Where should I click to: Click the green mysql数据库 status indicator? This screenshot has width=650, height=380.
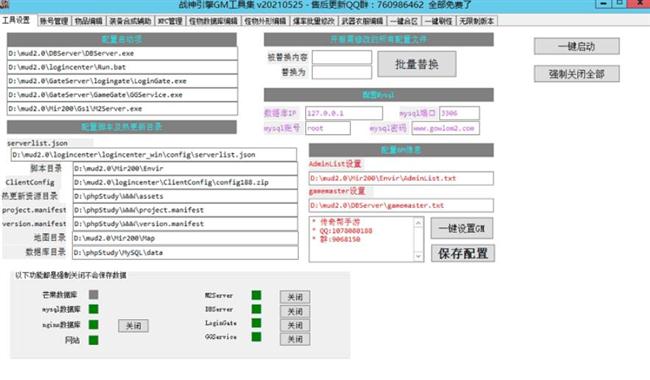pos(93,309)
